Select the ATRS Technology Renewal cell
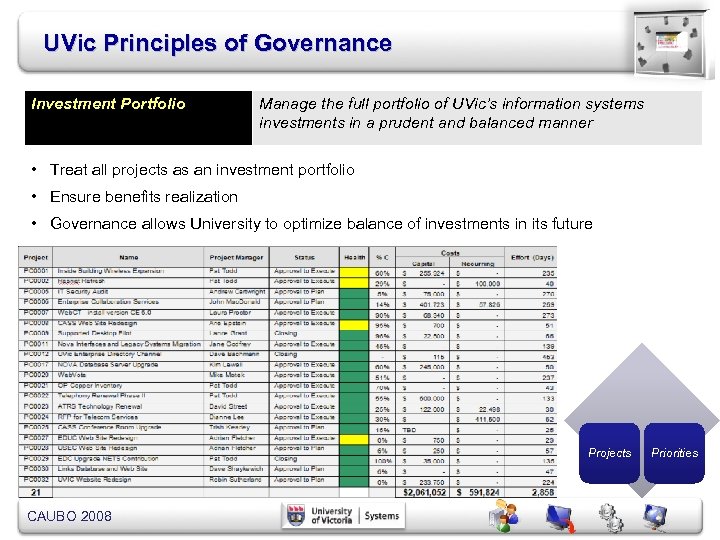The image size is (720, 540). coord(100,406)
